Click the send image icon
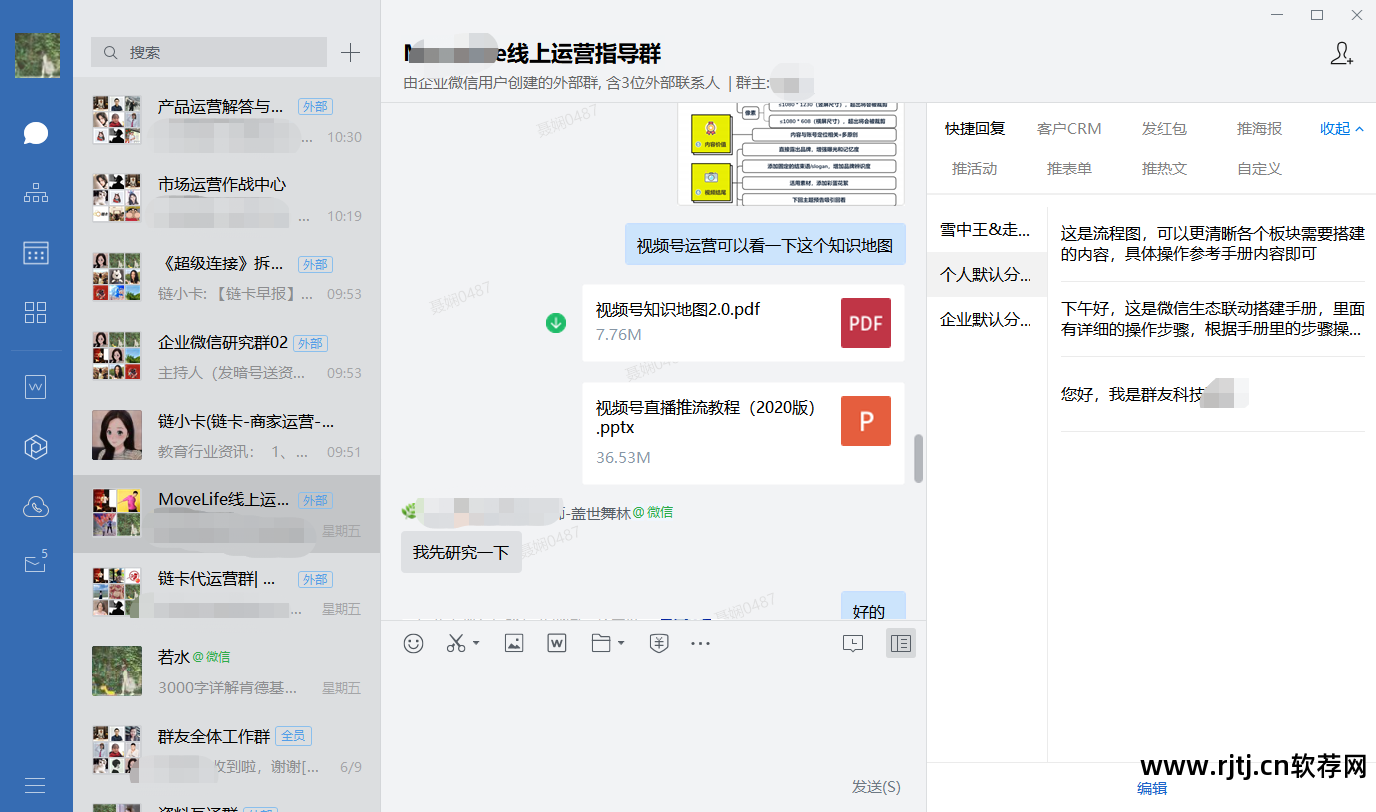Screen dimensions: 1376x812 tap(513, 643)
